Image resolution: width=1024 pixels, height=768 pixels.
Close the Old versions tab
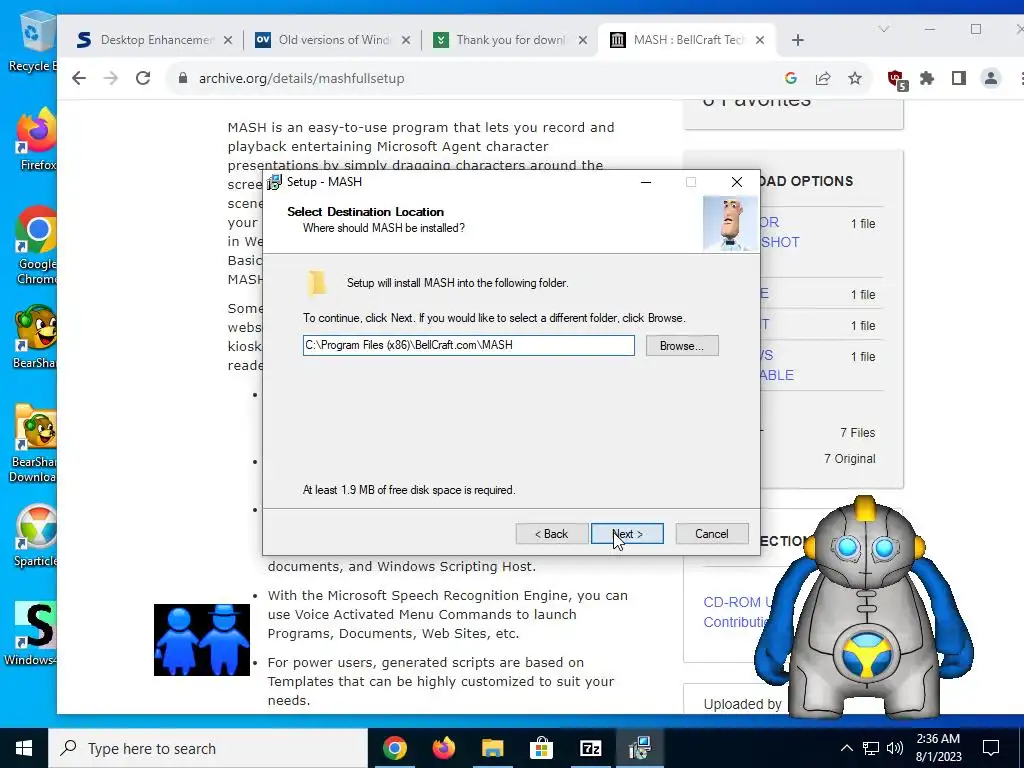(406, 40)
